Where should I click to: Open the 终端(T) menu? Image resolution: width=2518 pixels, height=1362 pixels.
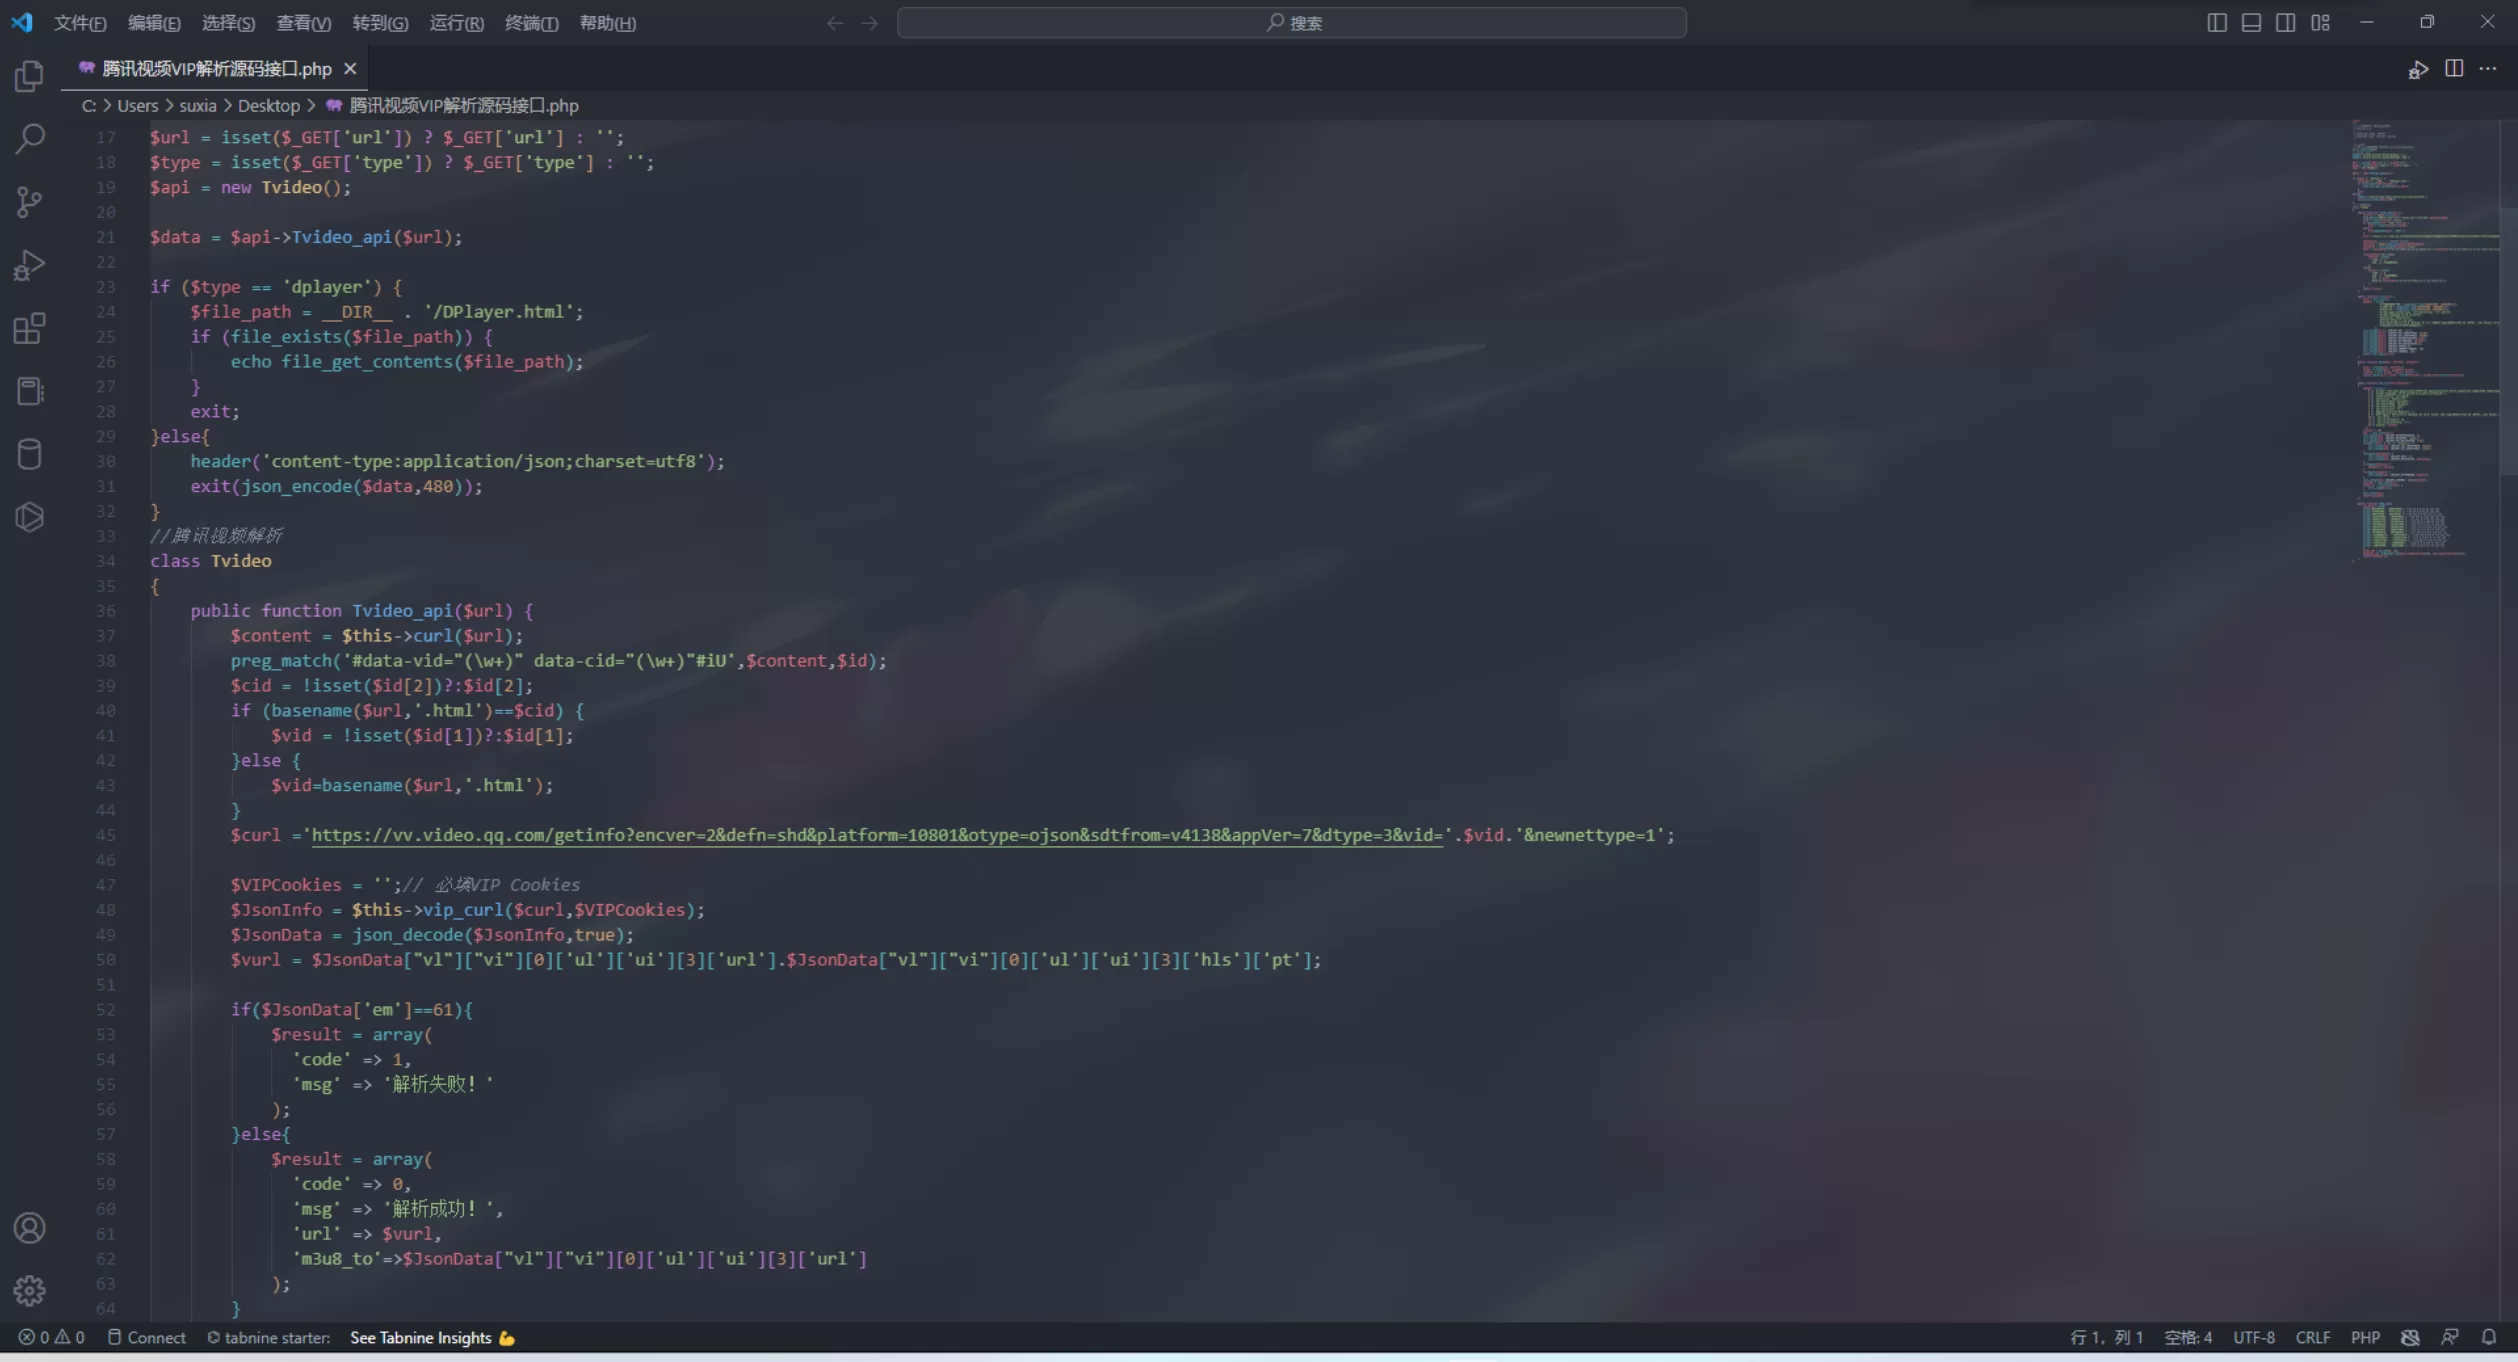(x=531, y=22)
